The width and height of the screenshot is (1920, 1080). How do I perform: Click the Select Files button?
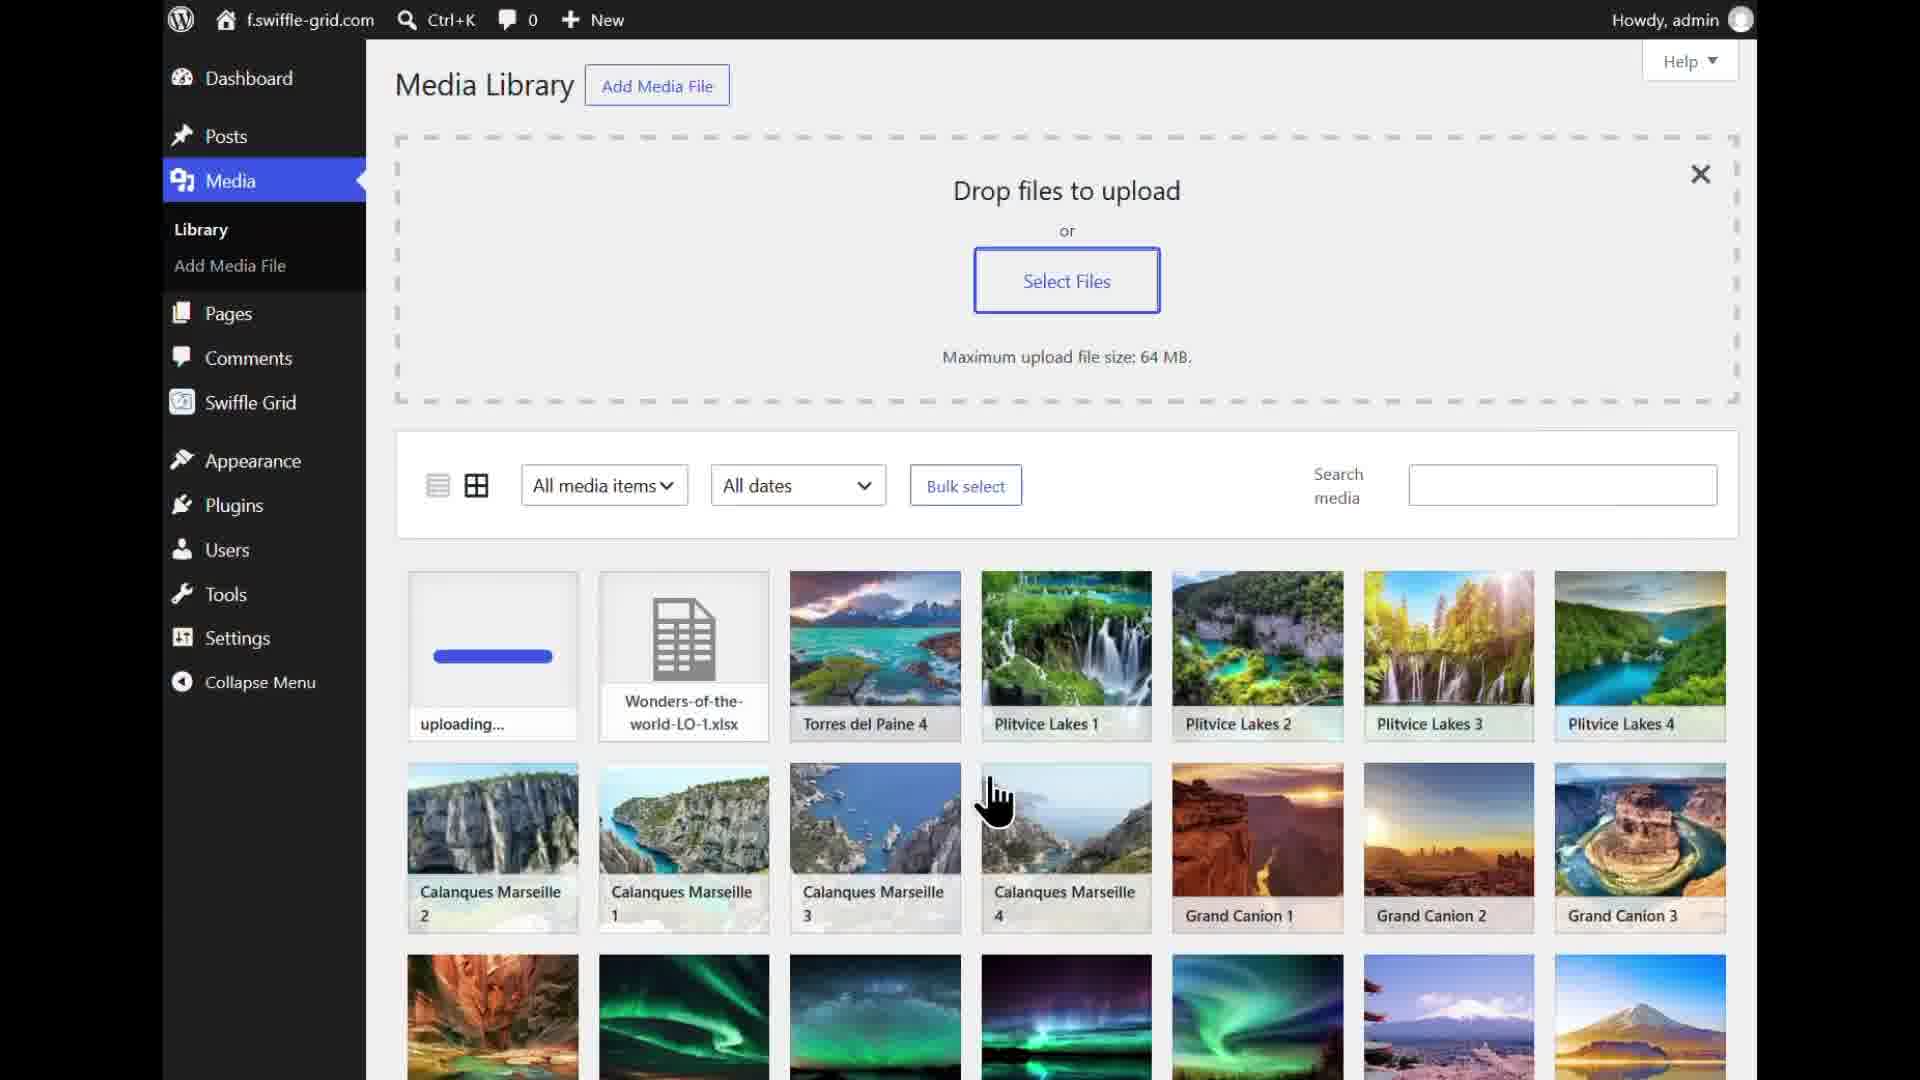pyautogui.click(x=1067, y=281)
